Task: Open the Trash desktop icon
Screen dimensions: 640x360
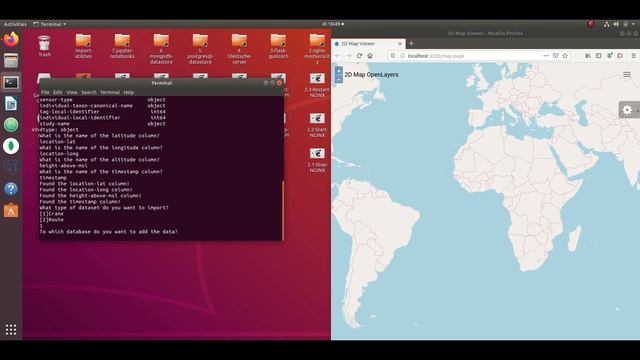Action: (x=44, y=46)
